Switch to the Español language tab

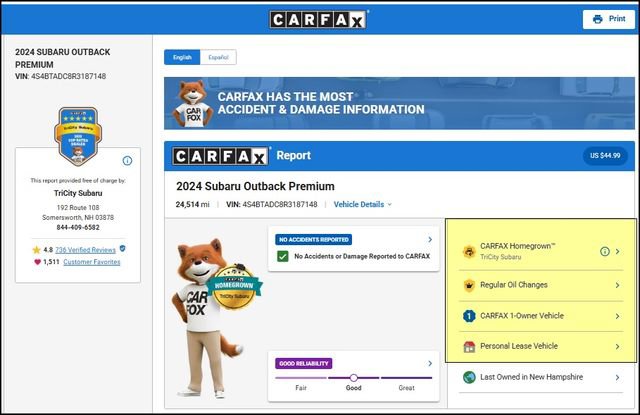pyautogui.click(x=218, y=57)
